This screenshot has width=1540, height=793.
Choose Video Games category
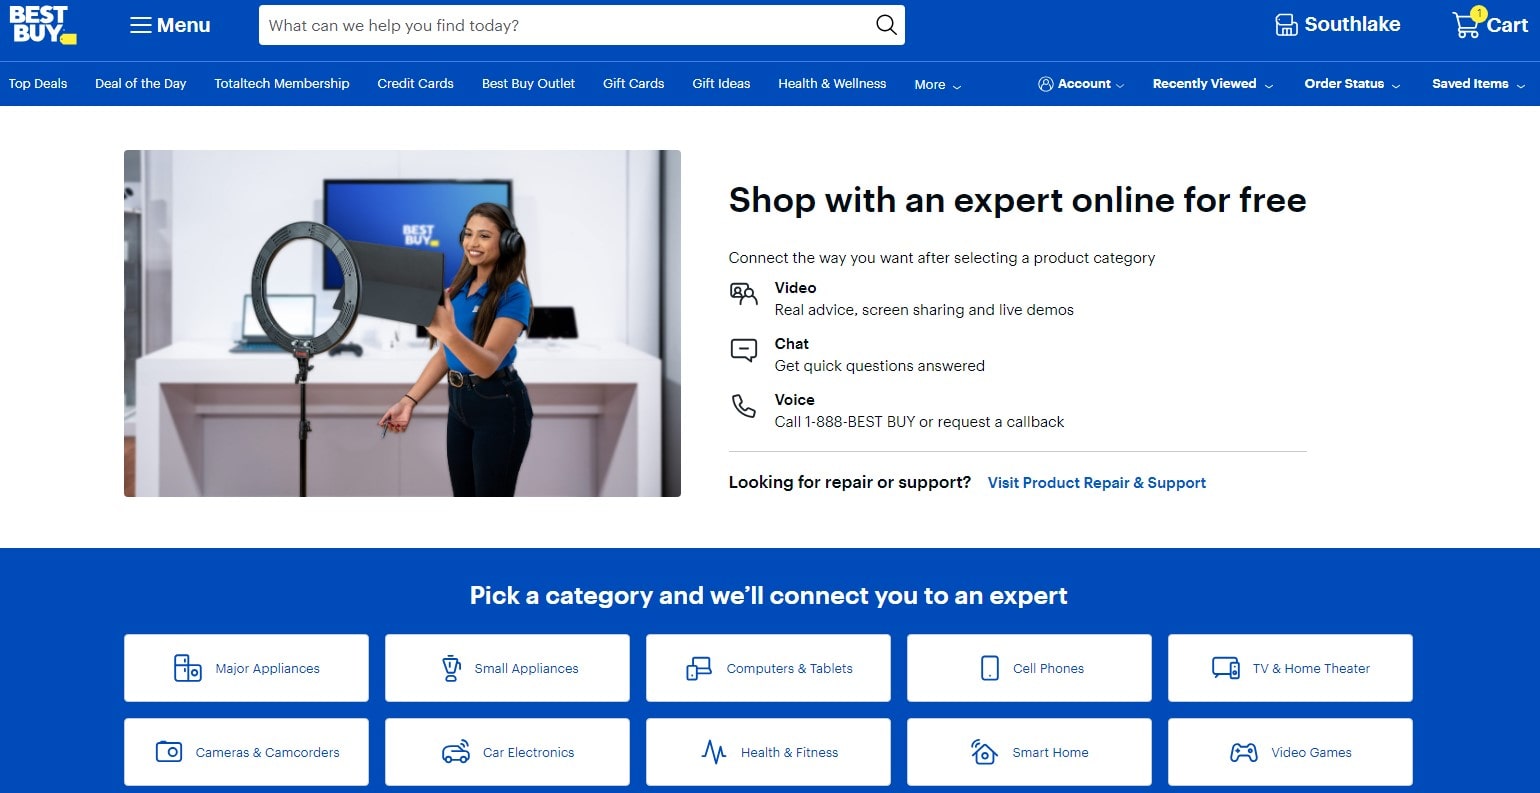click(1290, 752)
